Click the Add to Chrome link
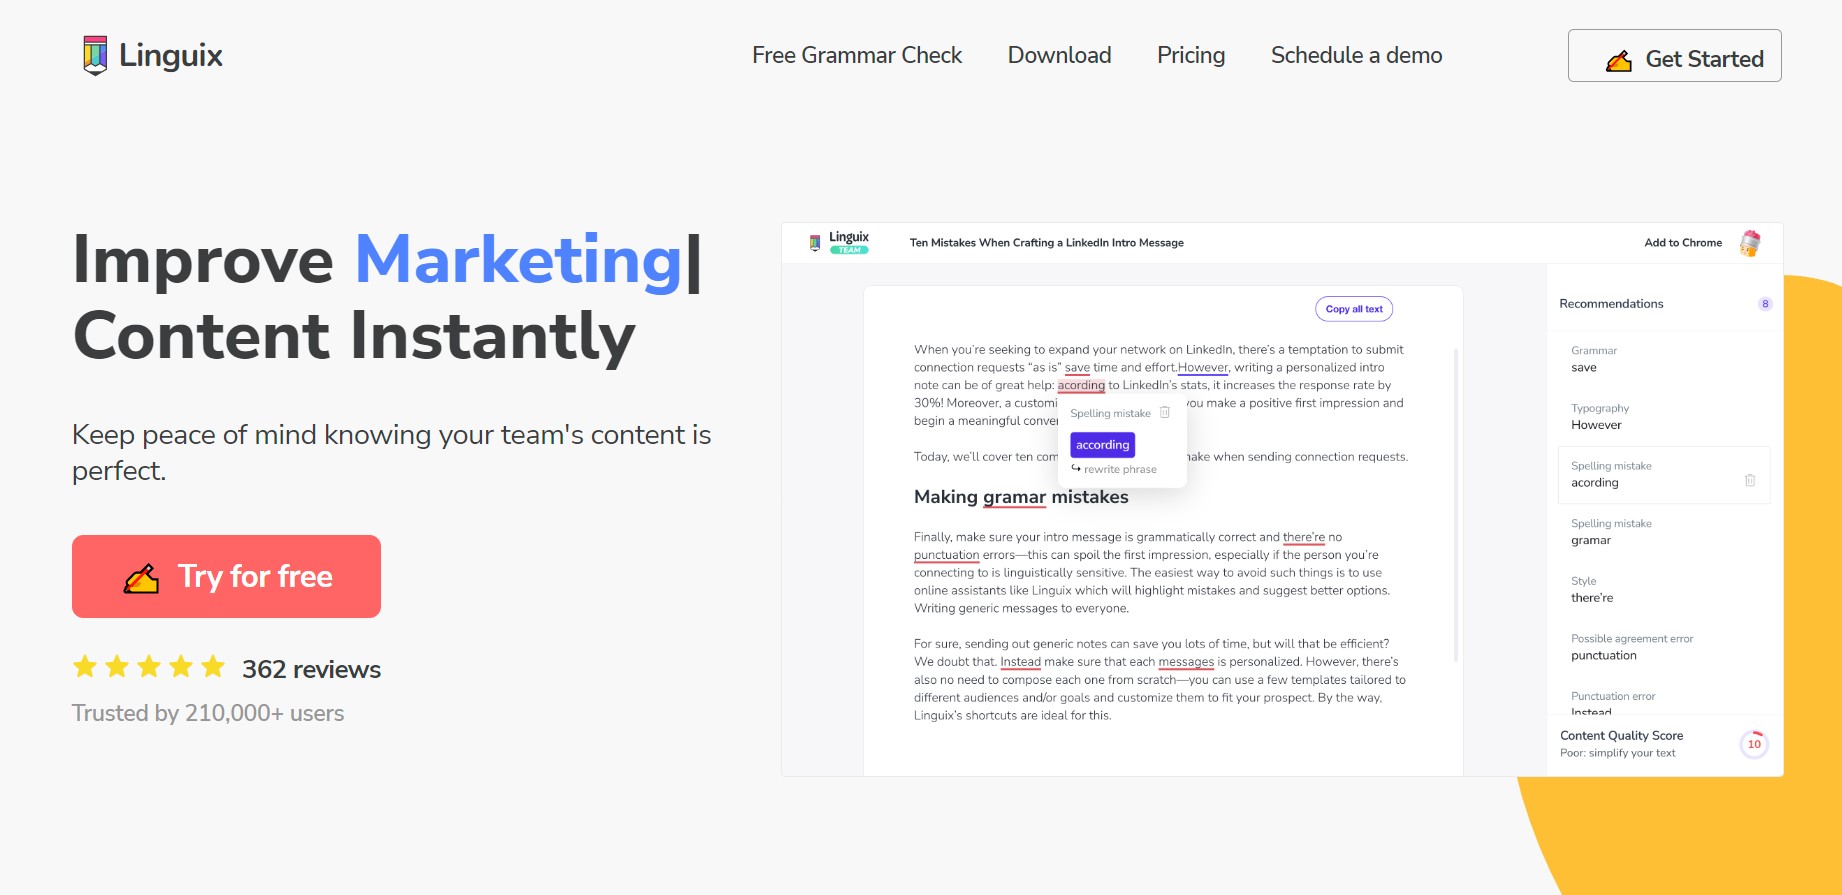 pos(1683,243)
